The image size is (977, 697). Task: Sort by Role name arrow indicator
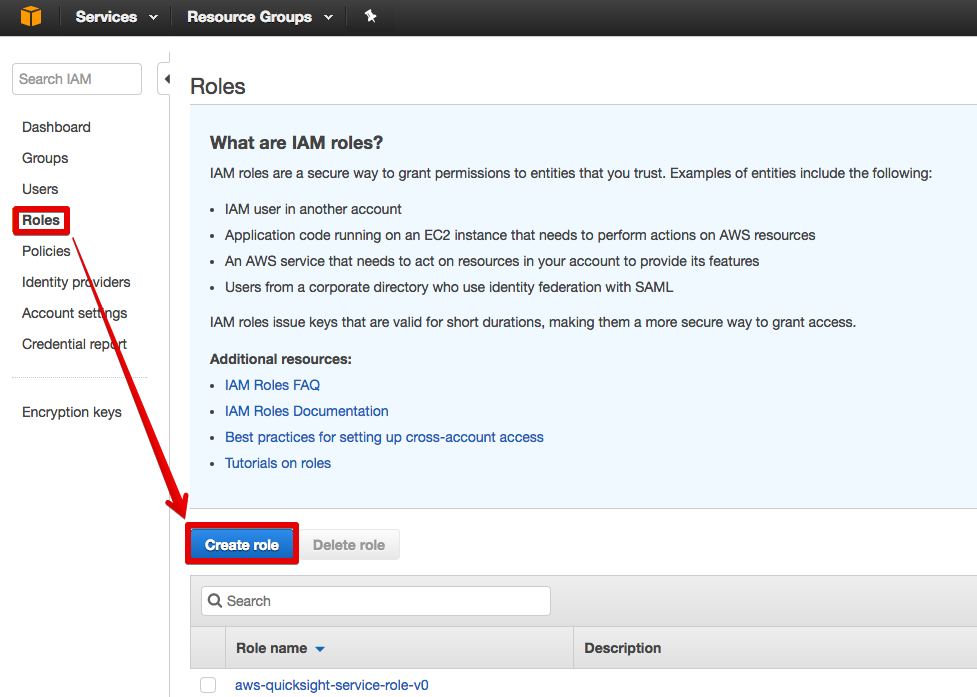click(x=320, y=649)
